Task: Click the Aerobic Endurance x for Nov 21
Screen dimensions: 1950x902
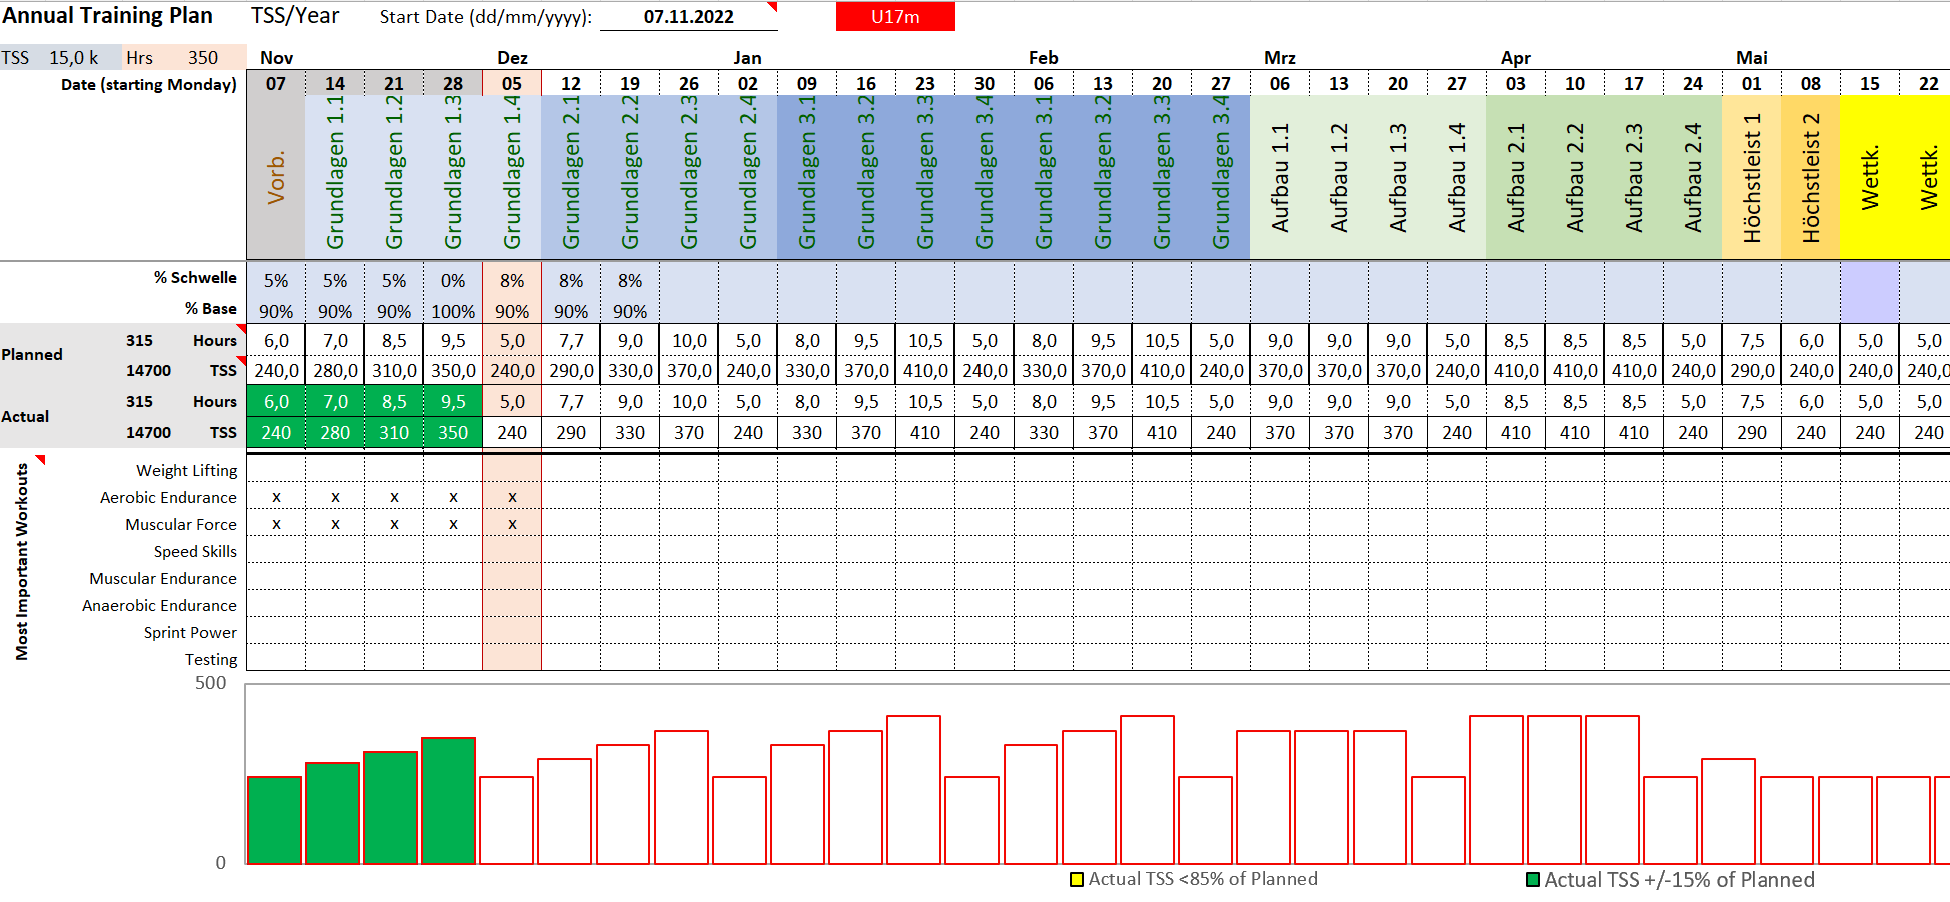Action: 394,497
